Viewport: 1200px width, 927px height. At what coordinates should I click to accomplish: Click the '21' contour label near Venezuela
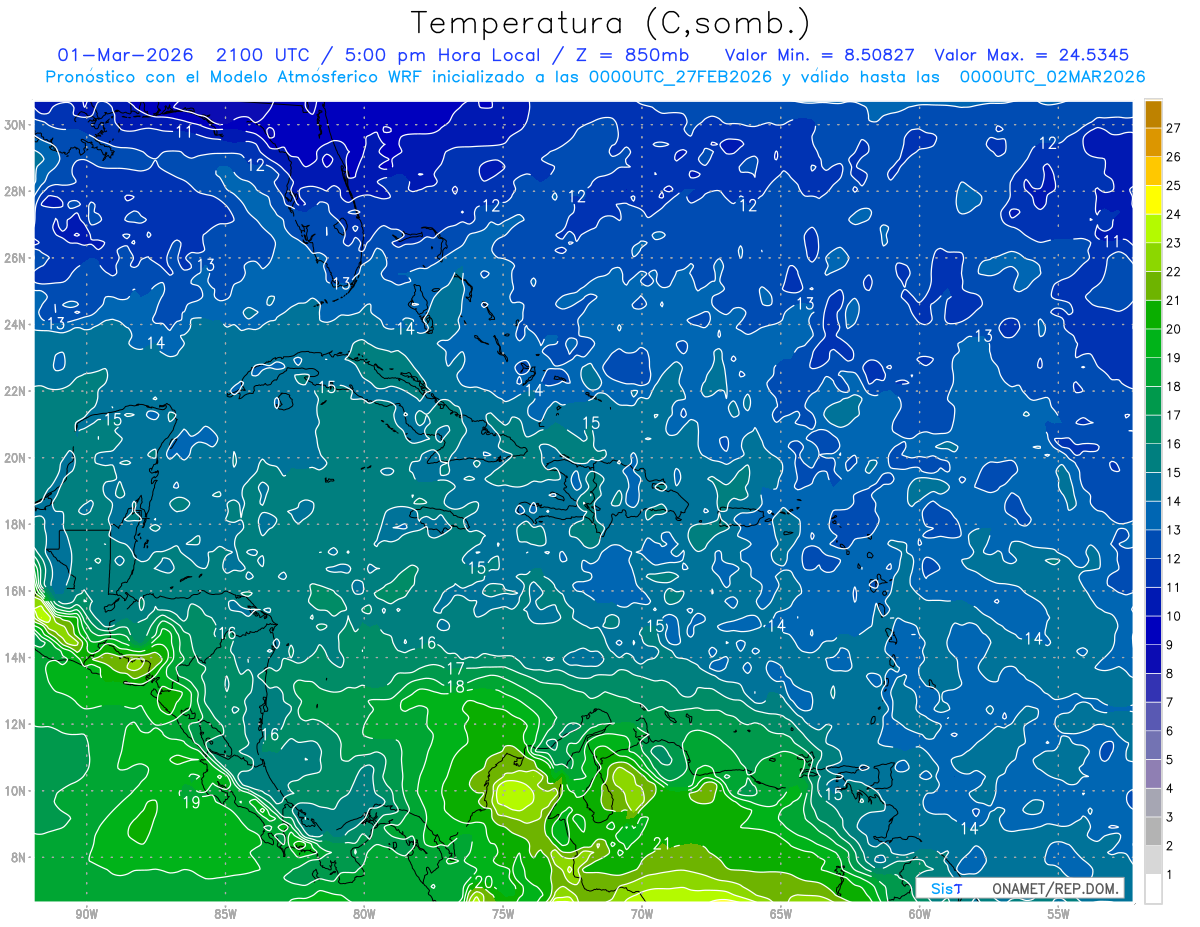click(661, 843)
